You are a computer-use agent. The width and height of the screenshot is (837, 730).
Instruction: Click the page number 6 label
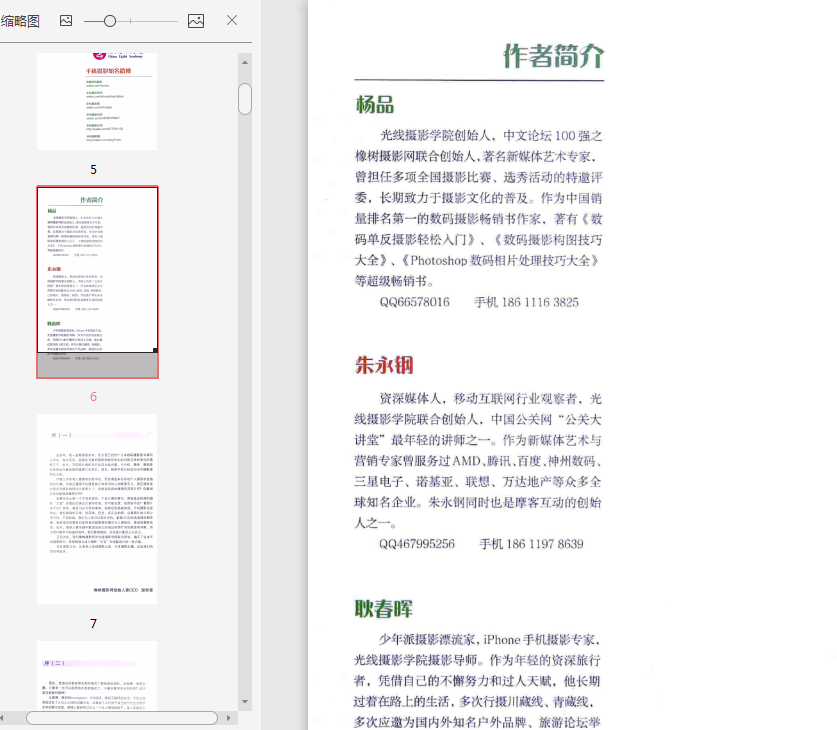coord(93,396)
